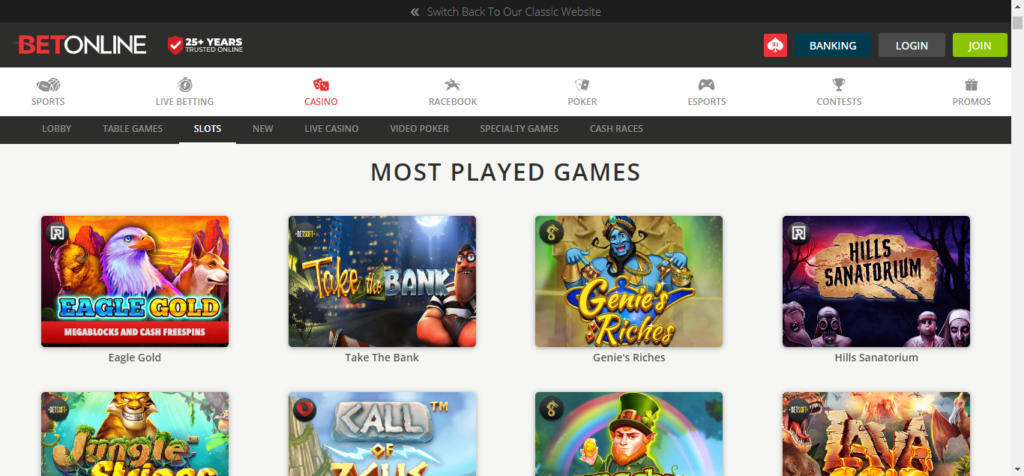The height and width of the screenshot is (476, 1024).
Task: Select the Video Poker tab
Action: [x=419, y=129]
